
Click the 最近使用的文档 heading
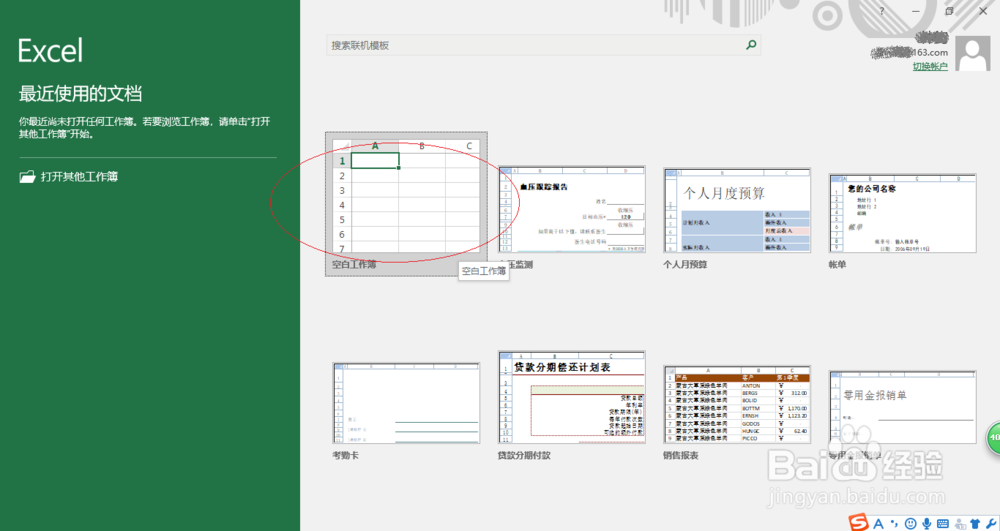point(80,94)
